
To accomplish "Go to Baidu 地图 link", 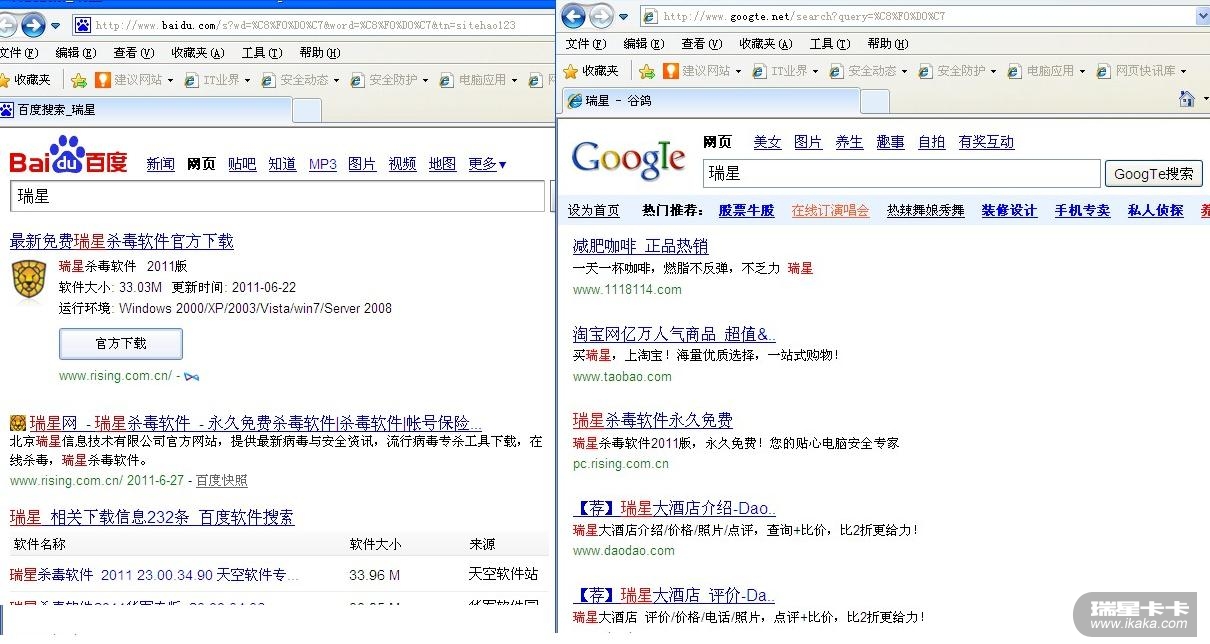I will 442,164.
